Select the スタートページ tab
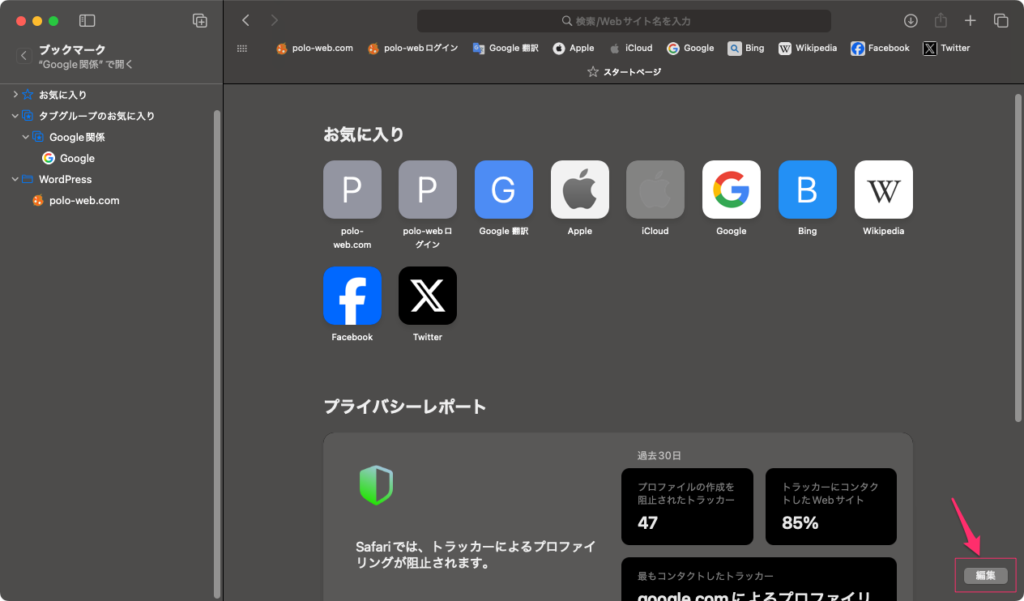The height and width of the screenshot is (601, 1024). coord(623,72)
